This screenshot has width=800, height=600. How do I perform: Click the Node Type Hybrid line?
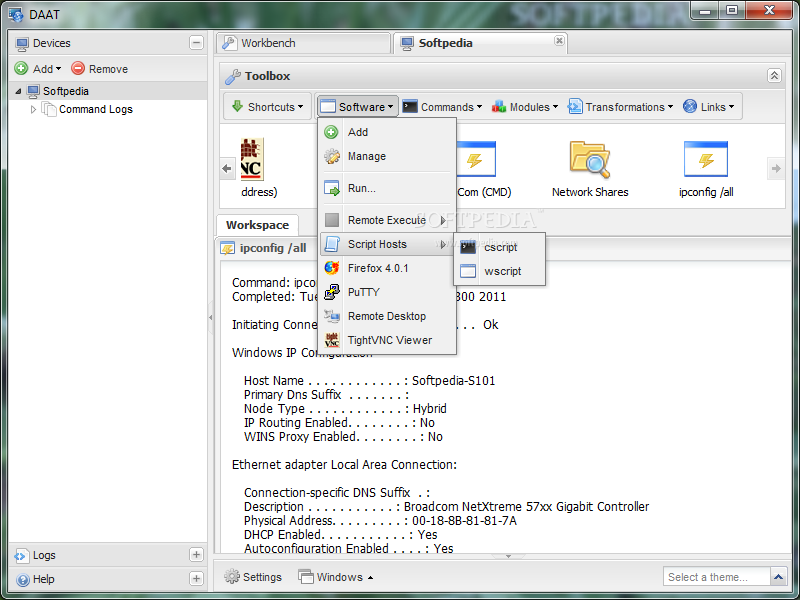click(345, 409)
